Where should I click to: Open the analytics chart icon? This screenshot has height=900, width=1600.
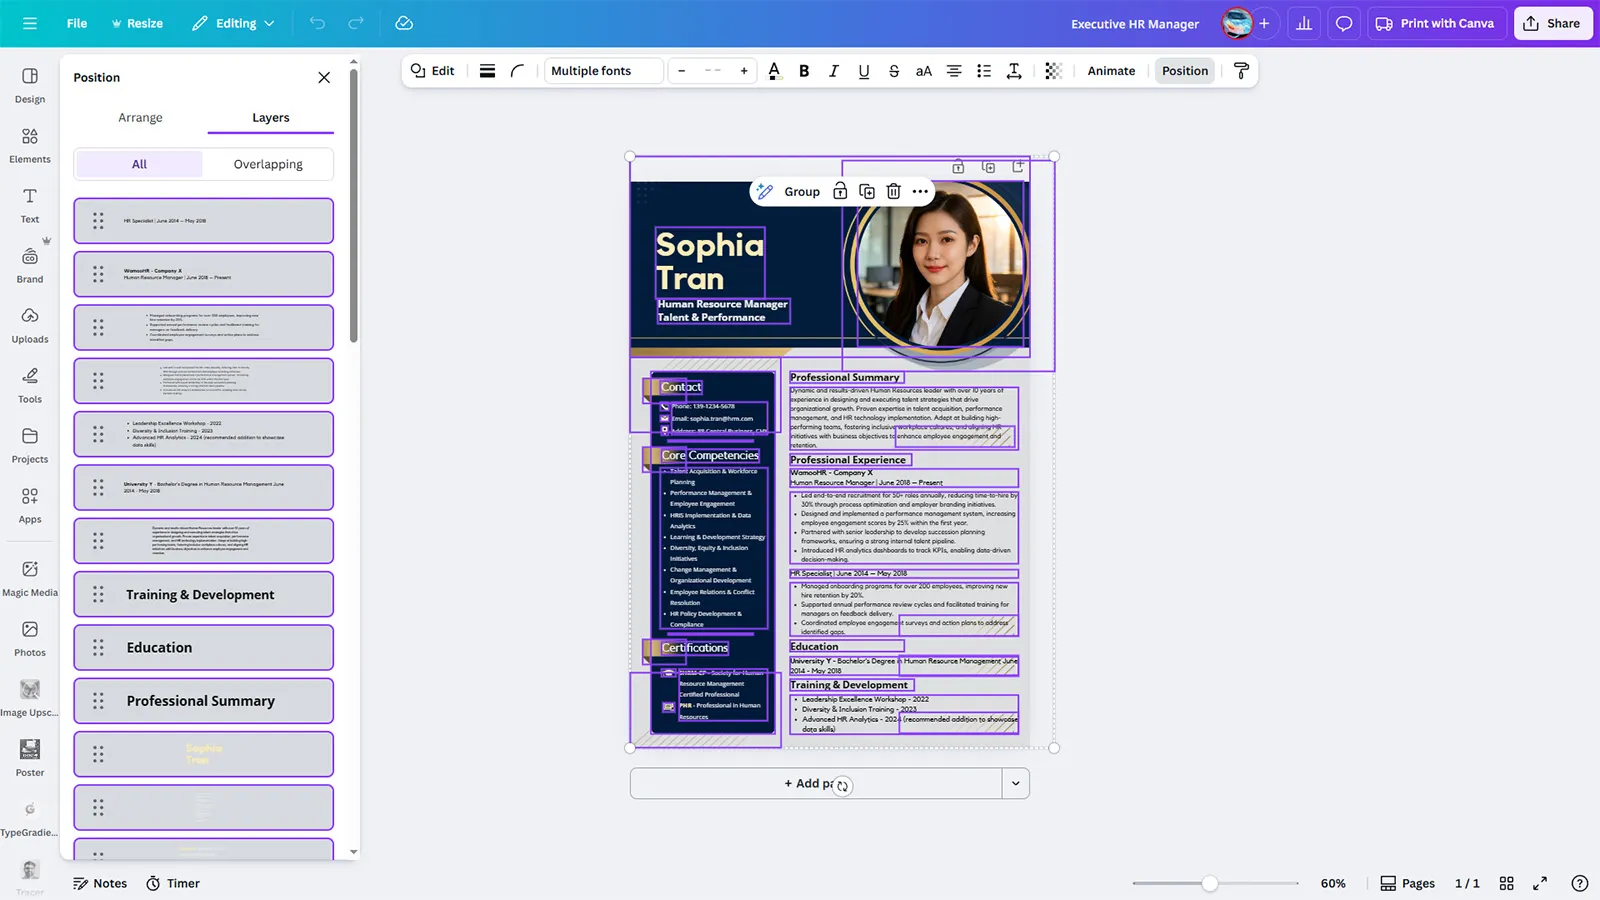tap(1304, 24)
